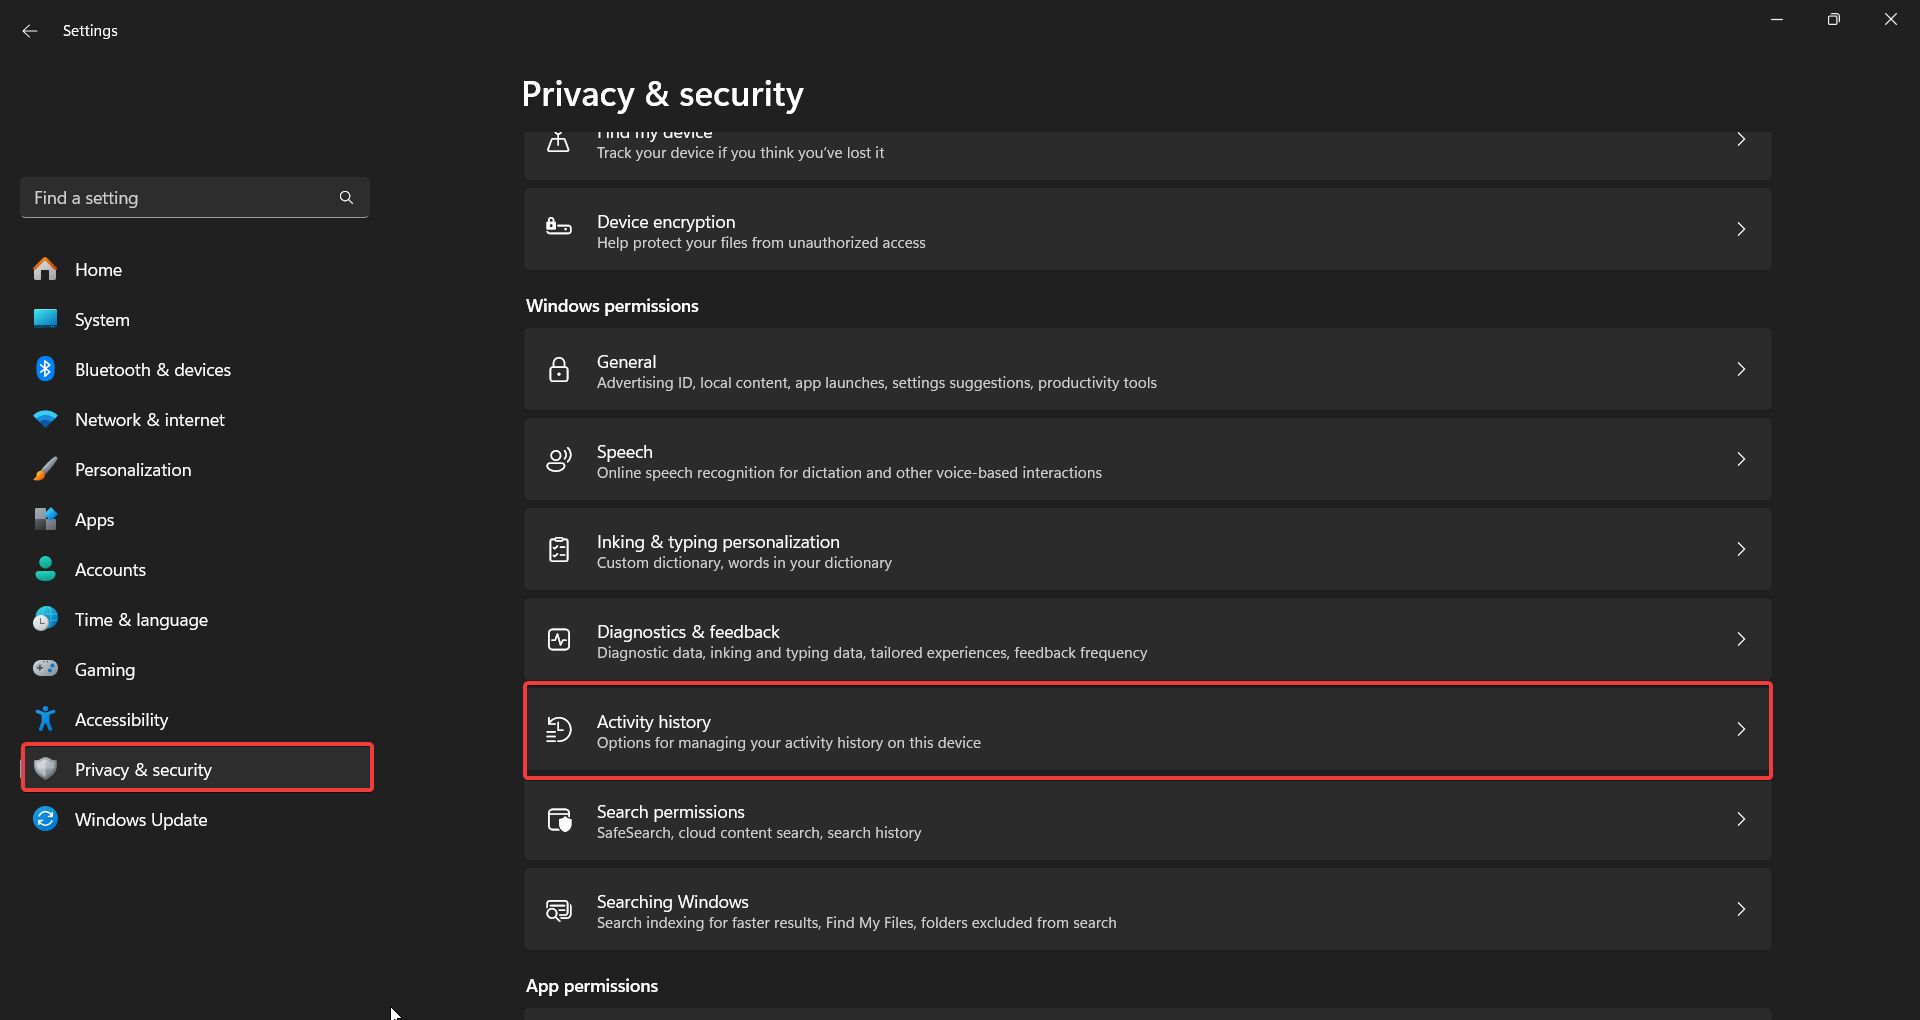
Task: Click the Accounts person icon
Action: [x=45, y=569]
